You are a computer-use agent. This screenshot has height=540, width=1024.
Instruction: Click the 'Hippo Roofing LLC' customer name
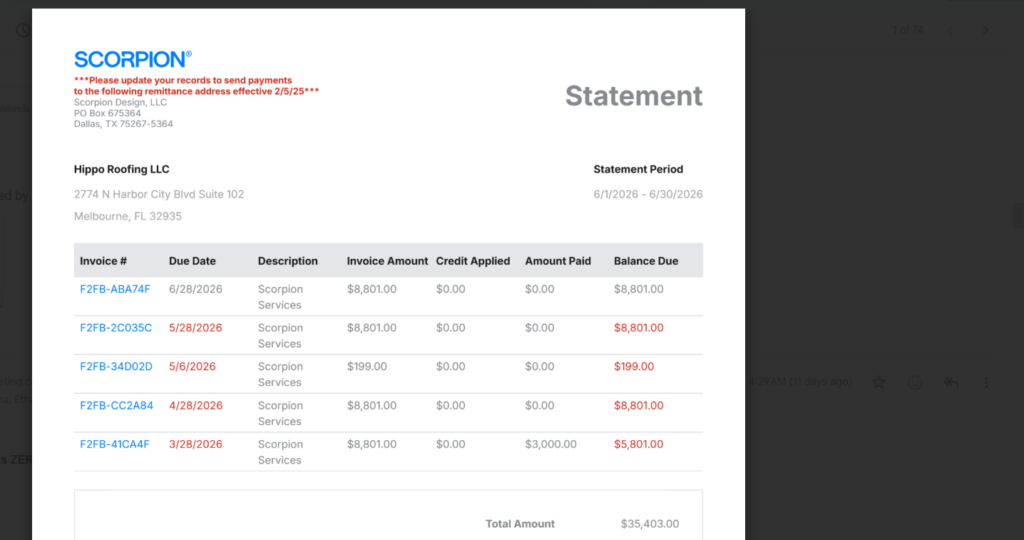pyautogui.click(x=121, y=169)
